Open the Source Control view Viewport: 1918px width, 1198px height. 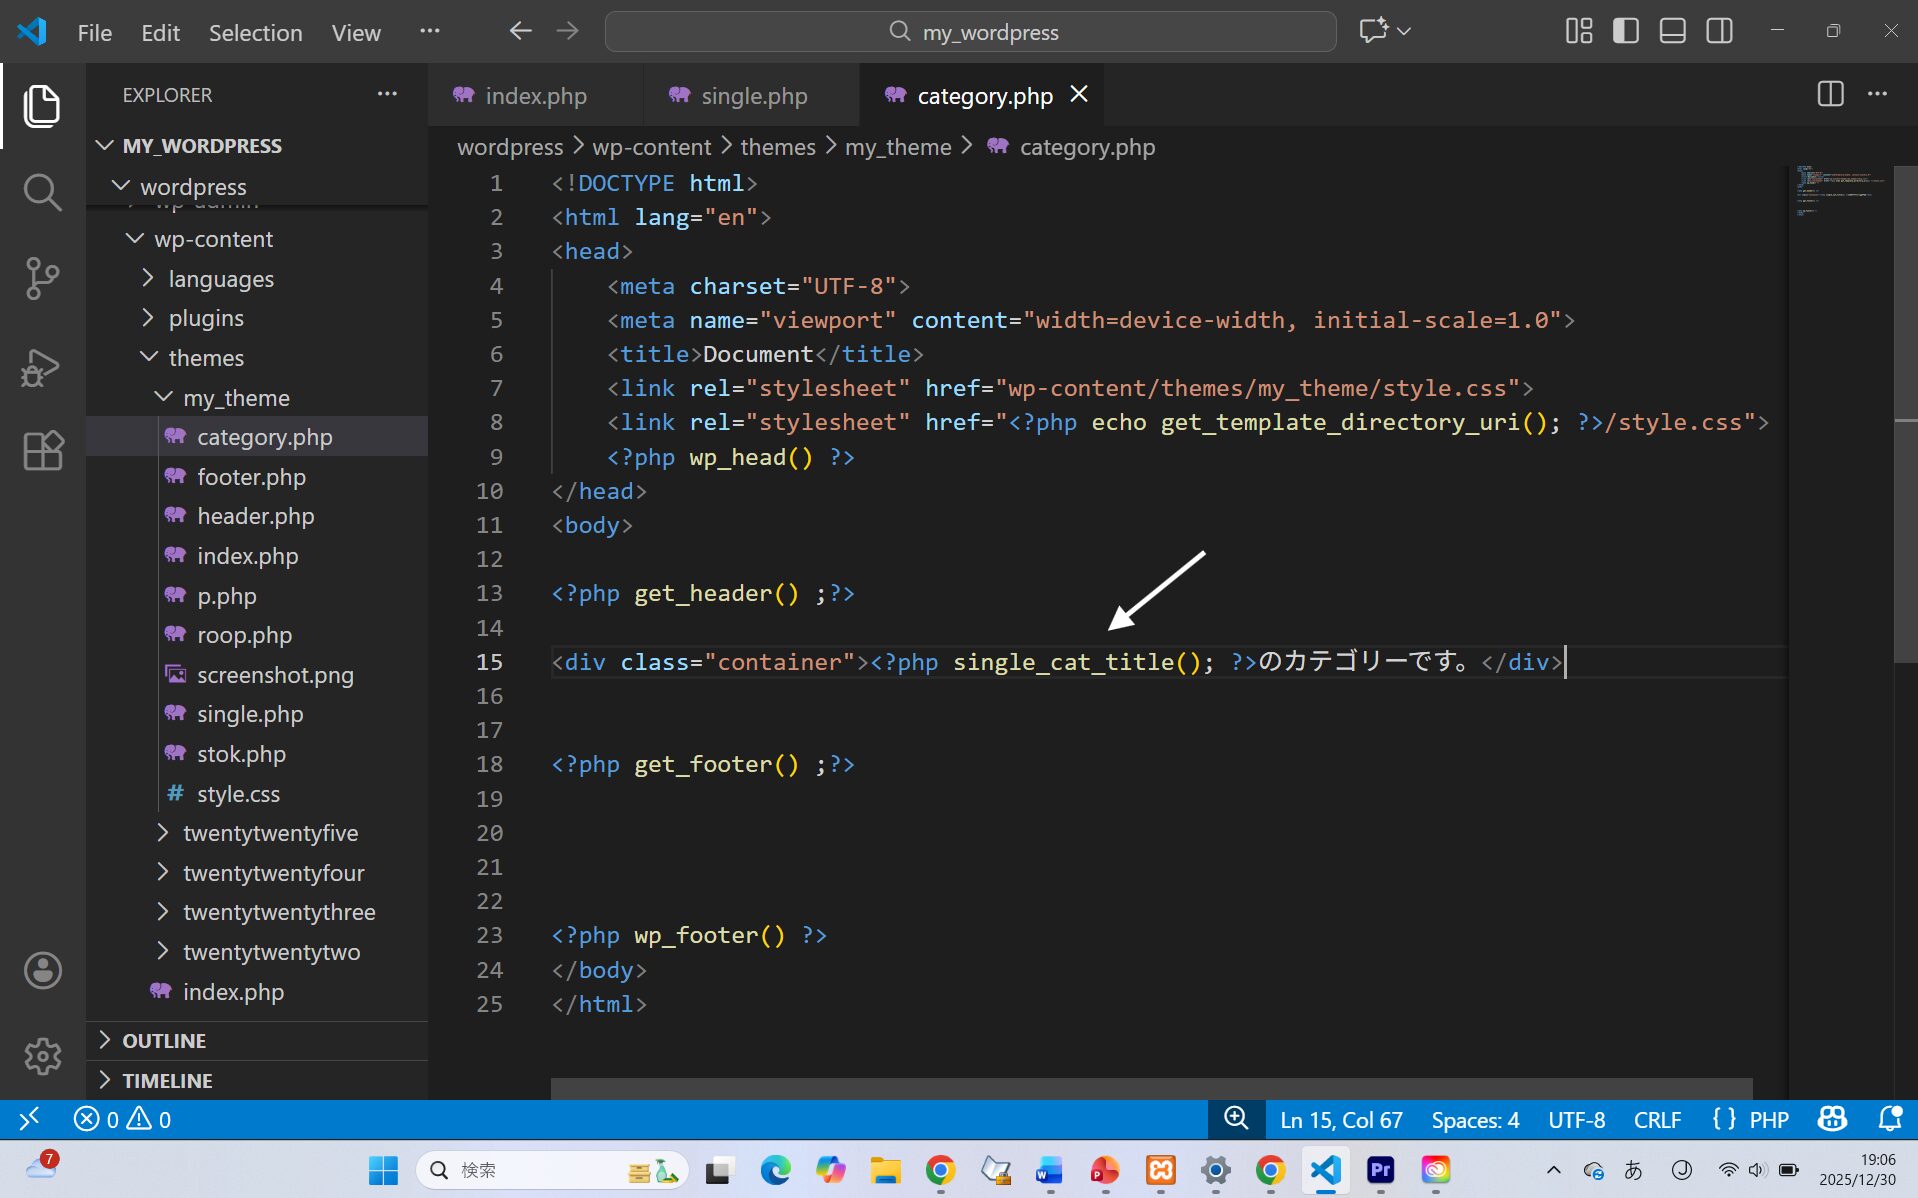tap(42, 278)
